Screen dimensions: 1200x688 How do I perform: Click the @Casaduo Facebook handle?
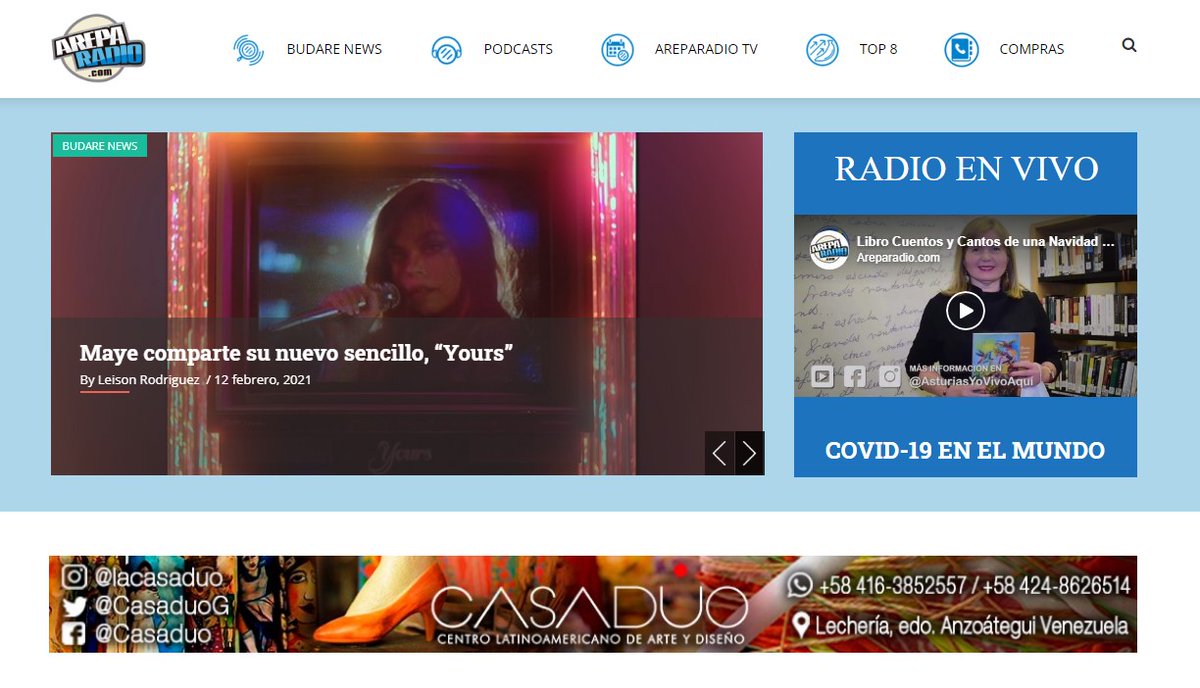click(153, 634)
